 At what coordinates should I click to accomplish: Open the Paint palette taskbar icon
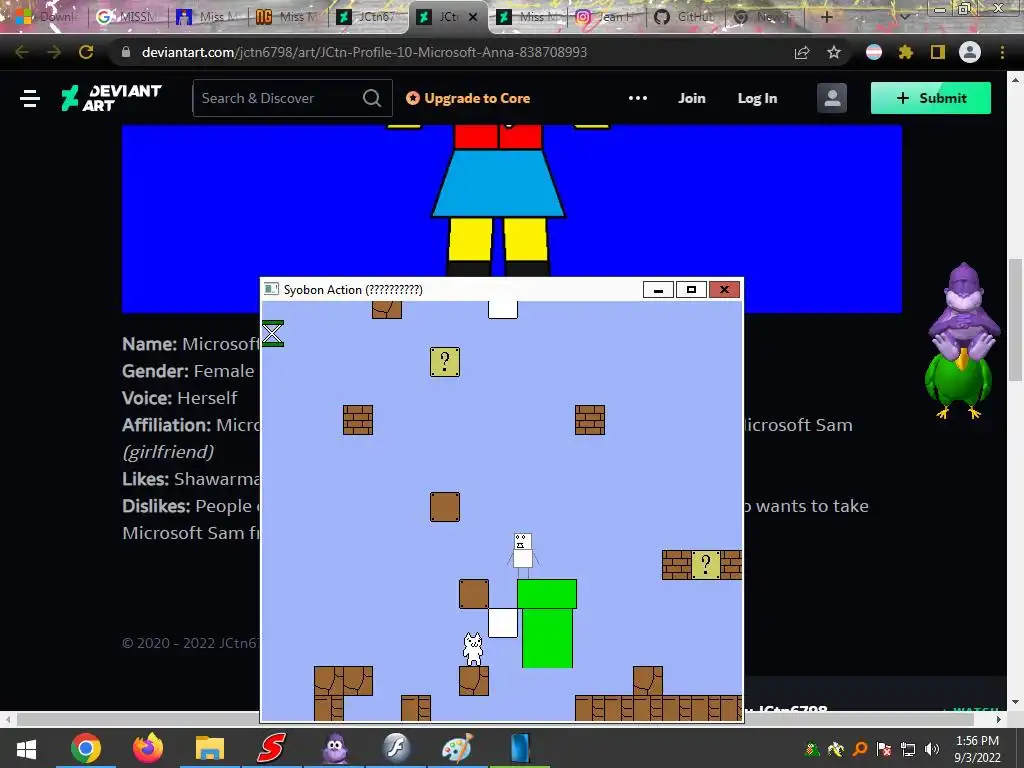click(x=457, y=748)
